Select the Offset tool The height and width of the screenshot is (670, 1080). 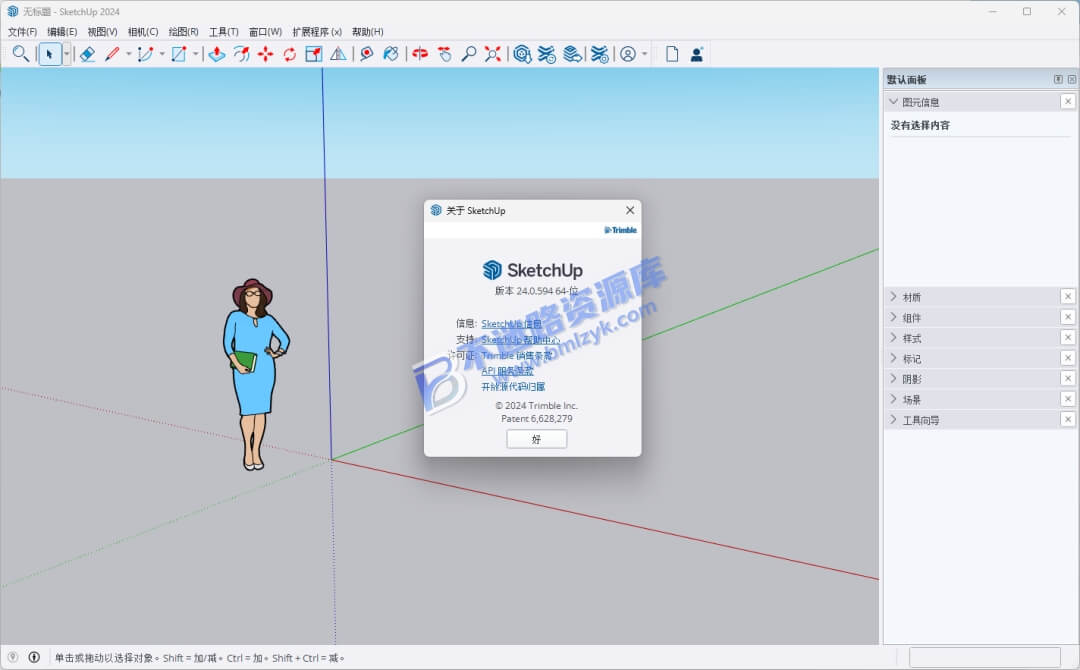pyautogui.click(x=241, y=54)
